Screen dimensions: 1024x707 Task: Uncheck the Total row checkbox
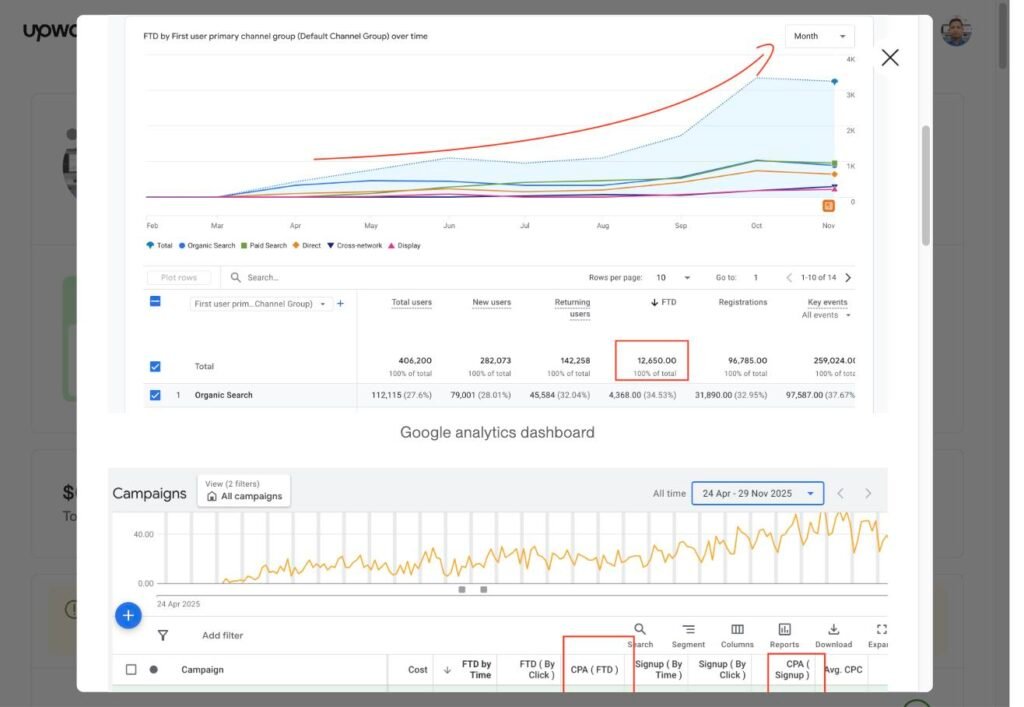click(x=155, y=366)
